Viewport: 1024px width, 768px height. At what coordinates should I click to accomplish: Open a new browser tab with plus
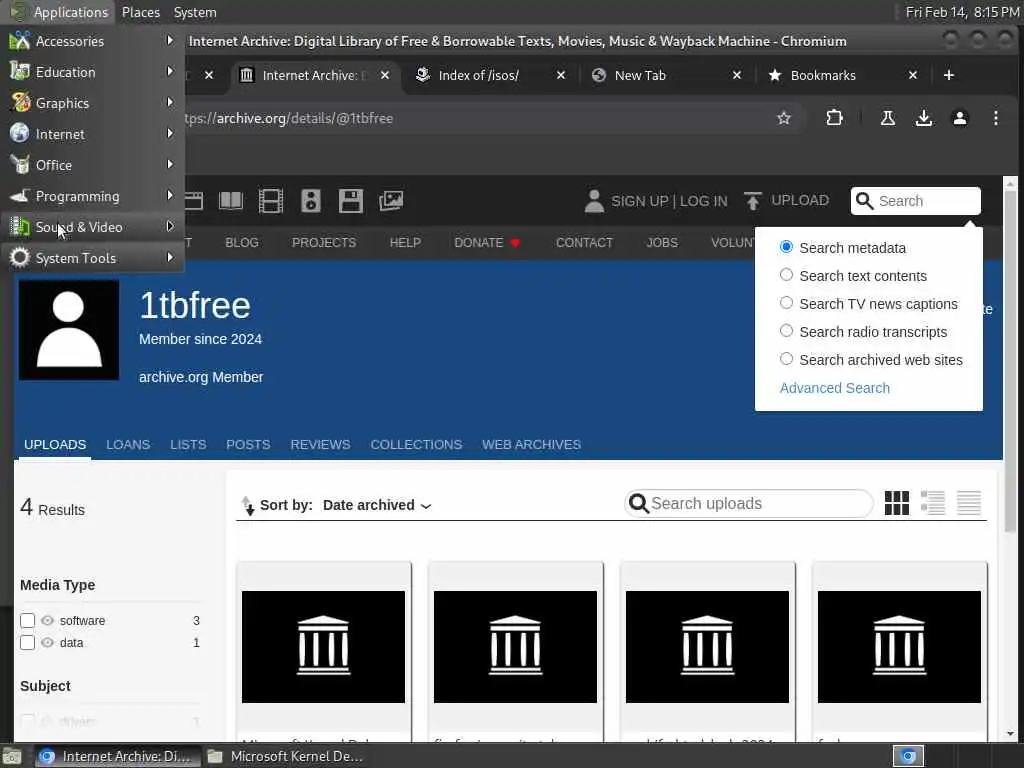tap(949, 75)
